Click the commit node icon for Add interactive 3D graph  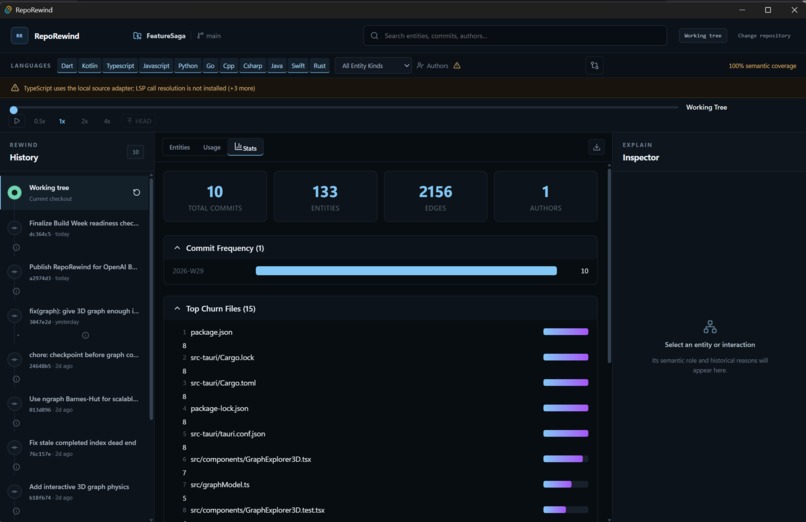14,491
